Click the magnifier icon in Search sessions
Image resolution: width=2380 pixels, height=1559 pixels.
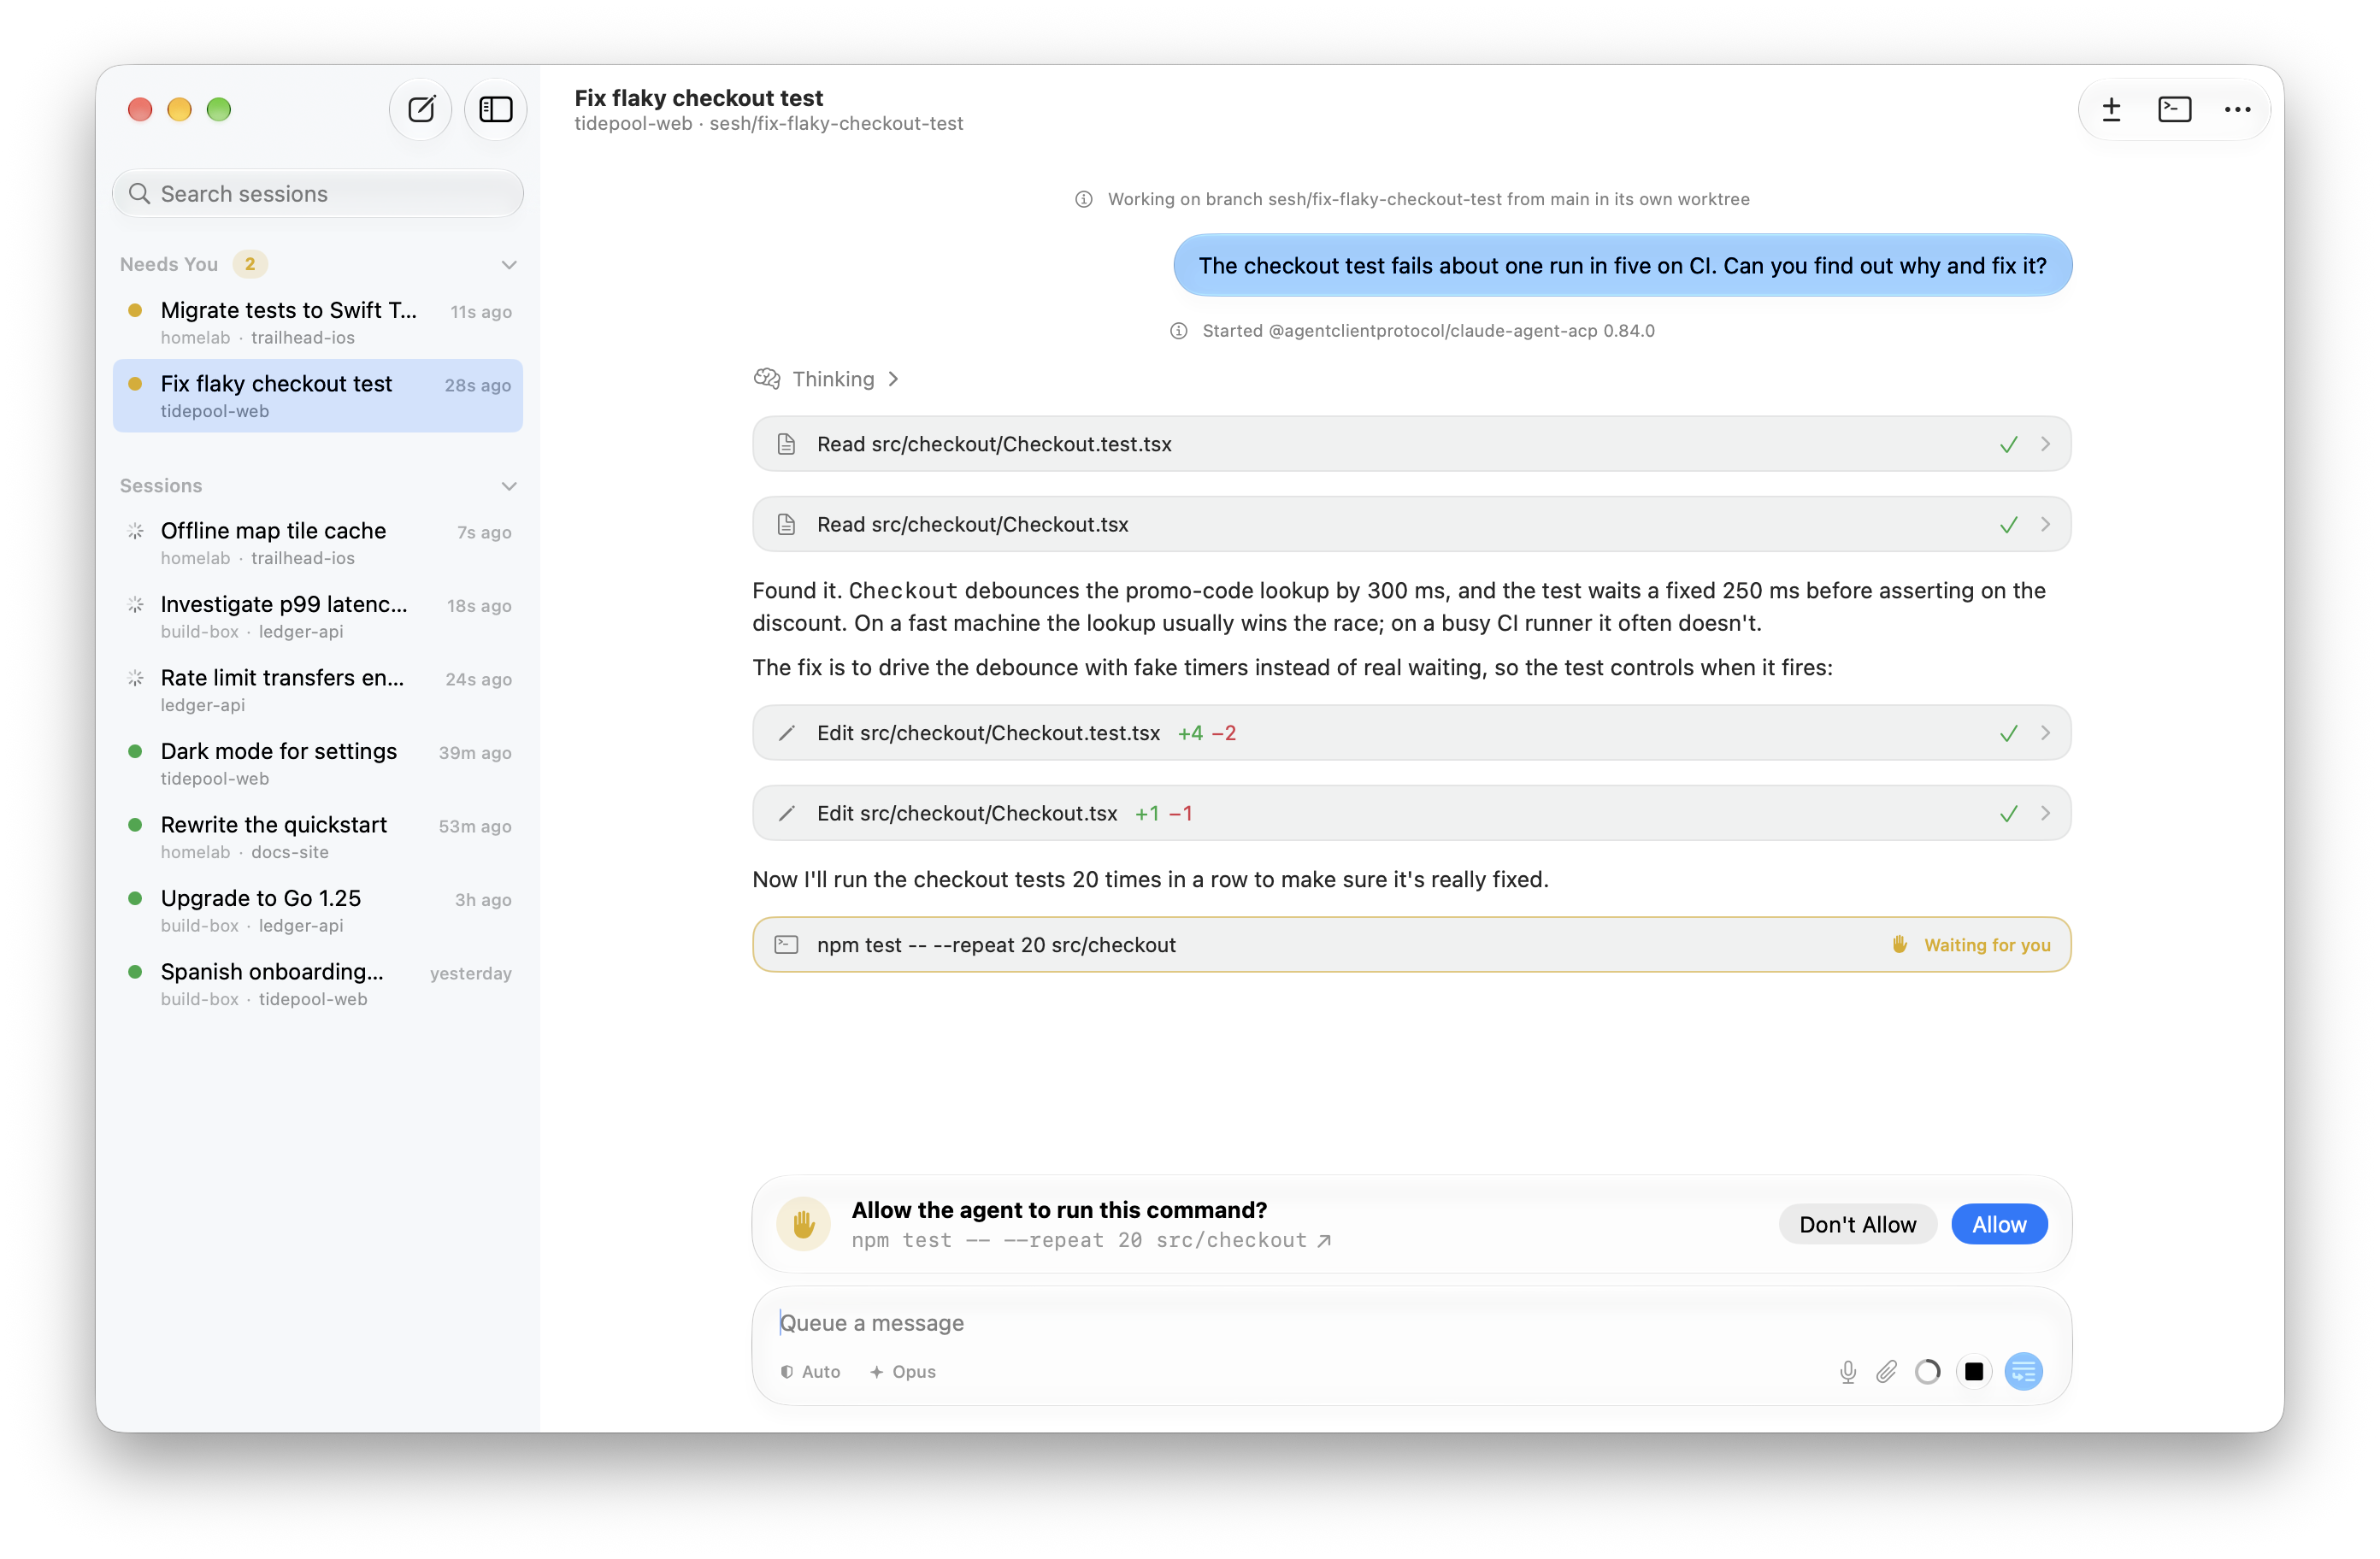pos(139,193)
